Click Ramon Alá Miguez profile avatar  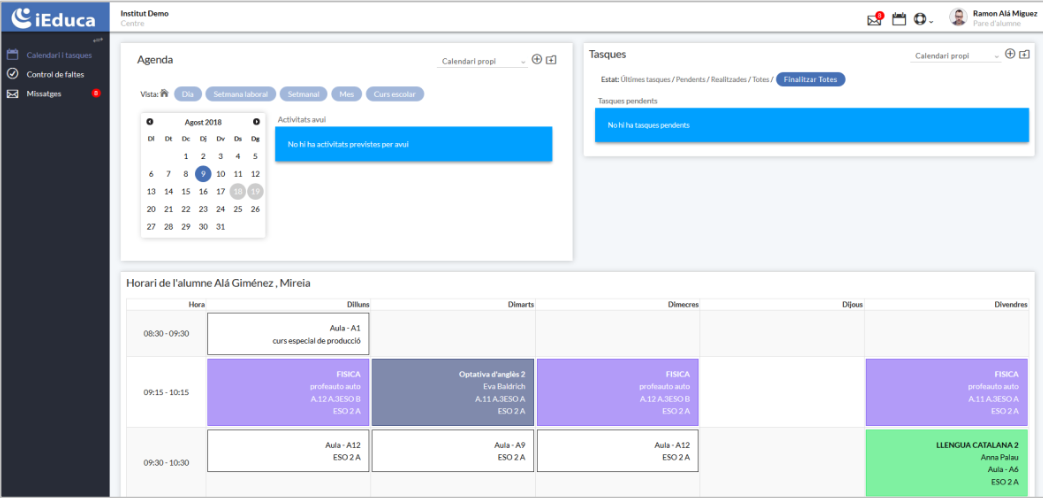click(x=958, y=17)
